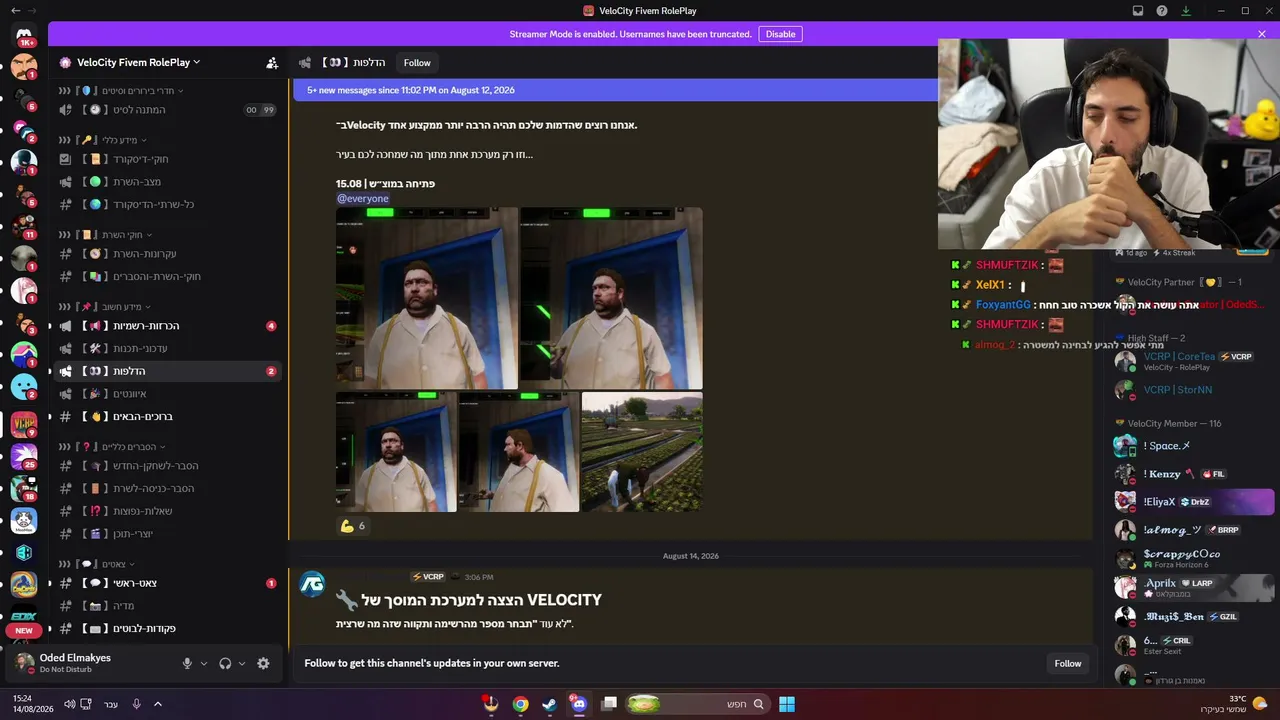Open the blue smiley face server icon
Viewport: 1280px width, 720px height.
coord(24,386)
